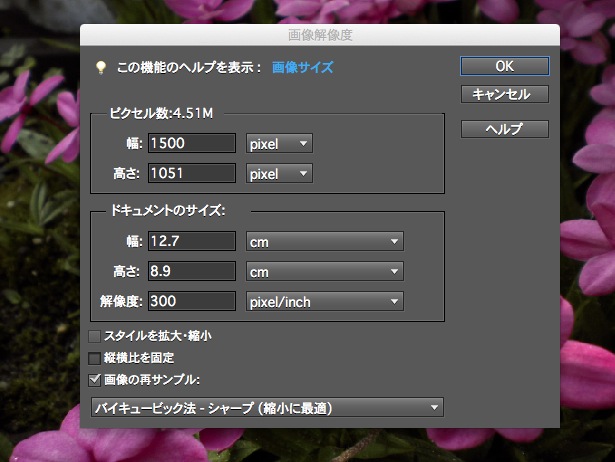This screenshot has height=462, width=615.
Task: Click the lightbulb help tip icon
Action: pos(99,67)
